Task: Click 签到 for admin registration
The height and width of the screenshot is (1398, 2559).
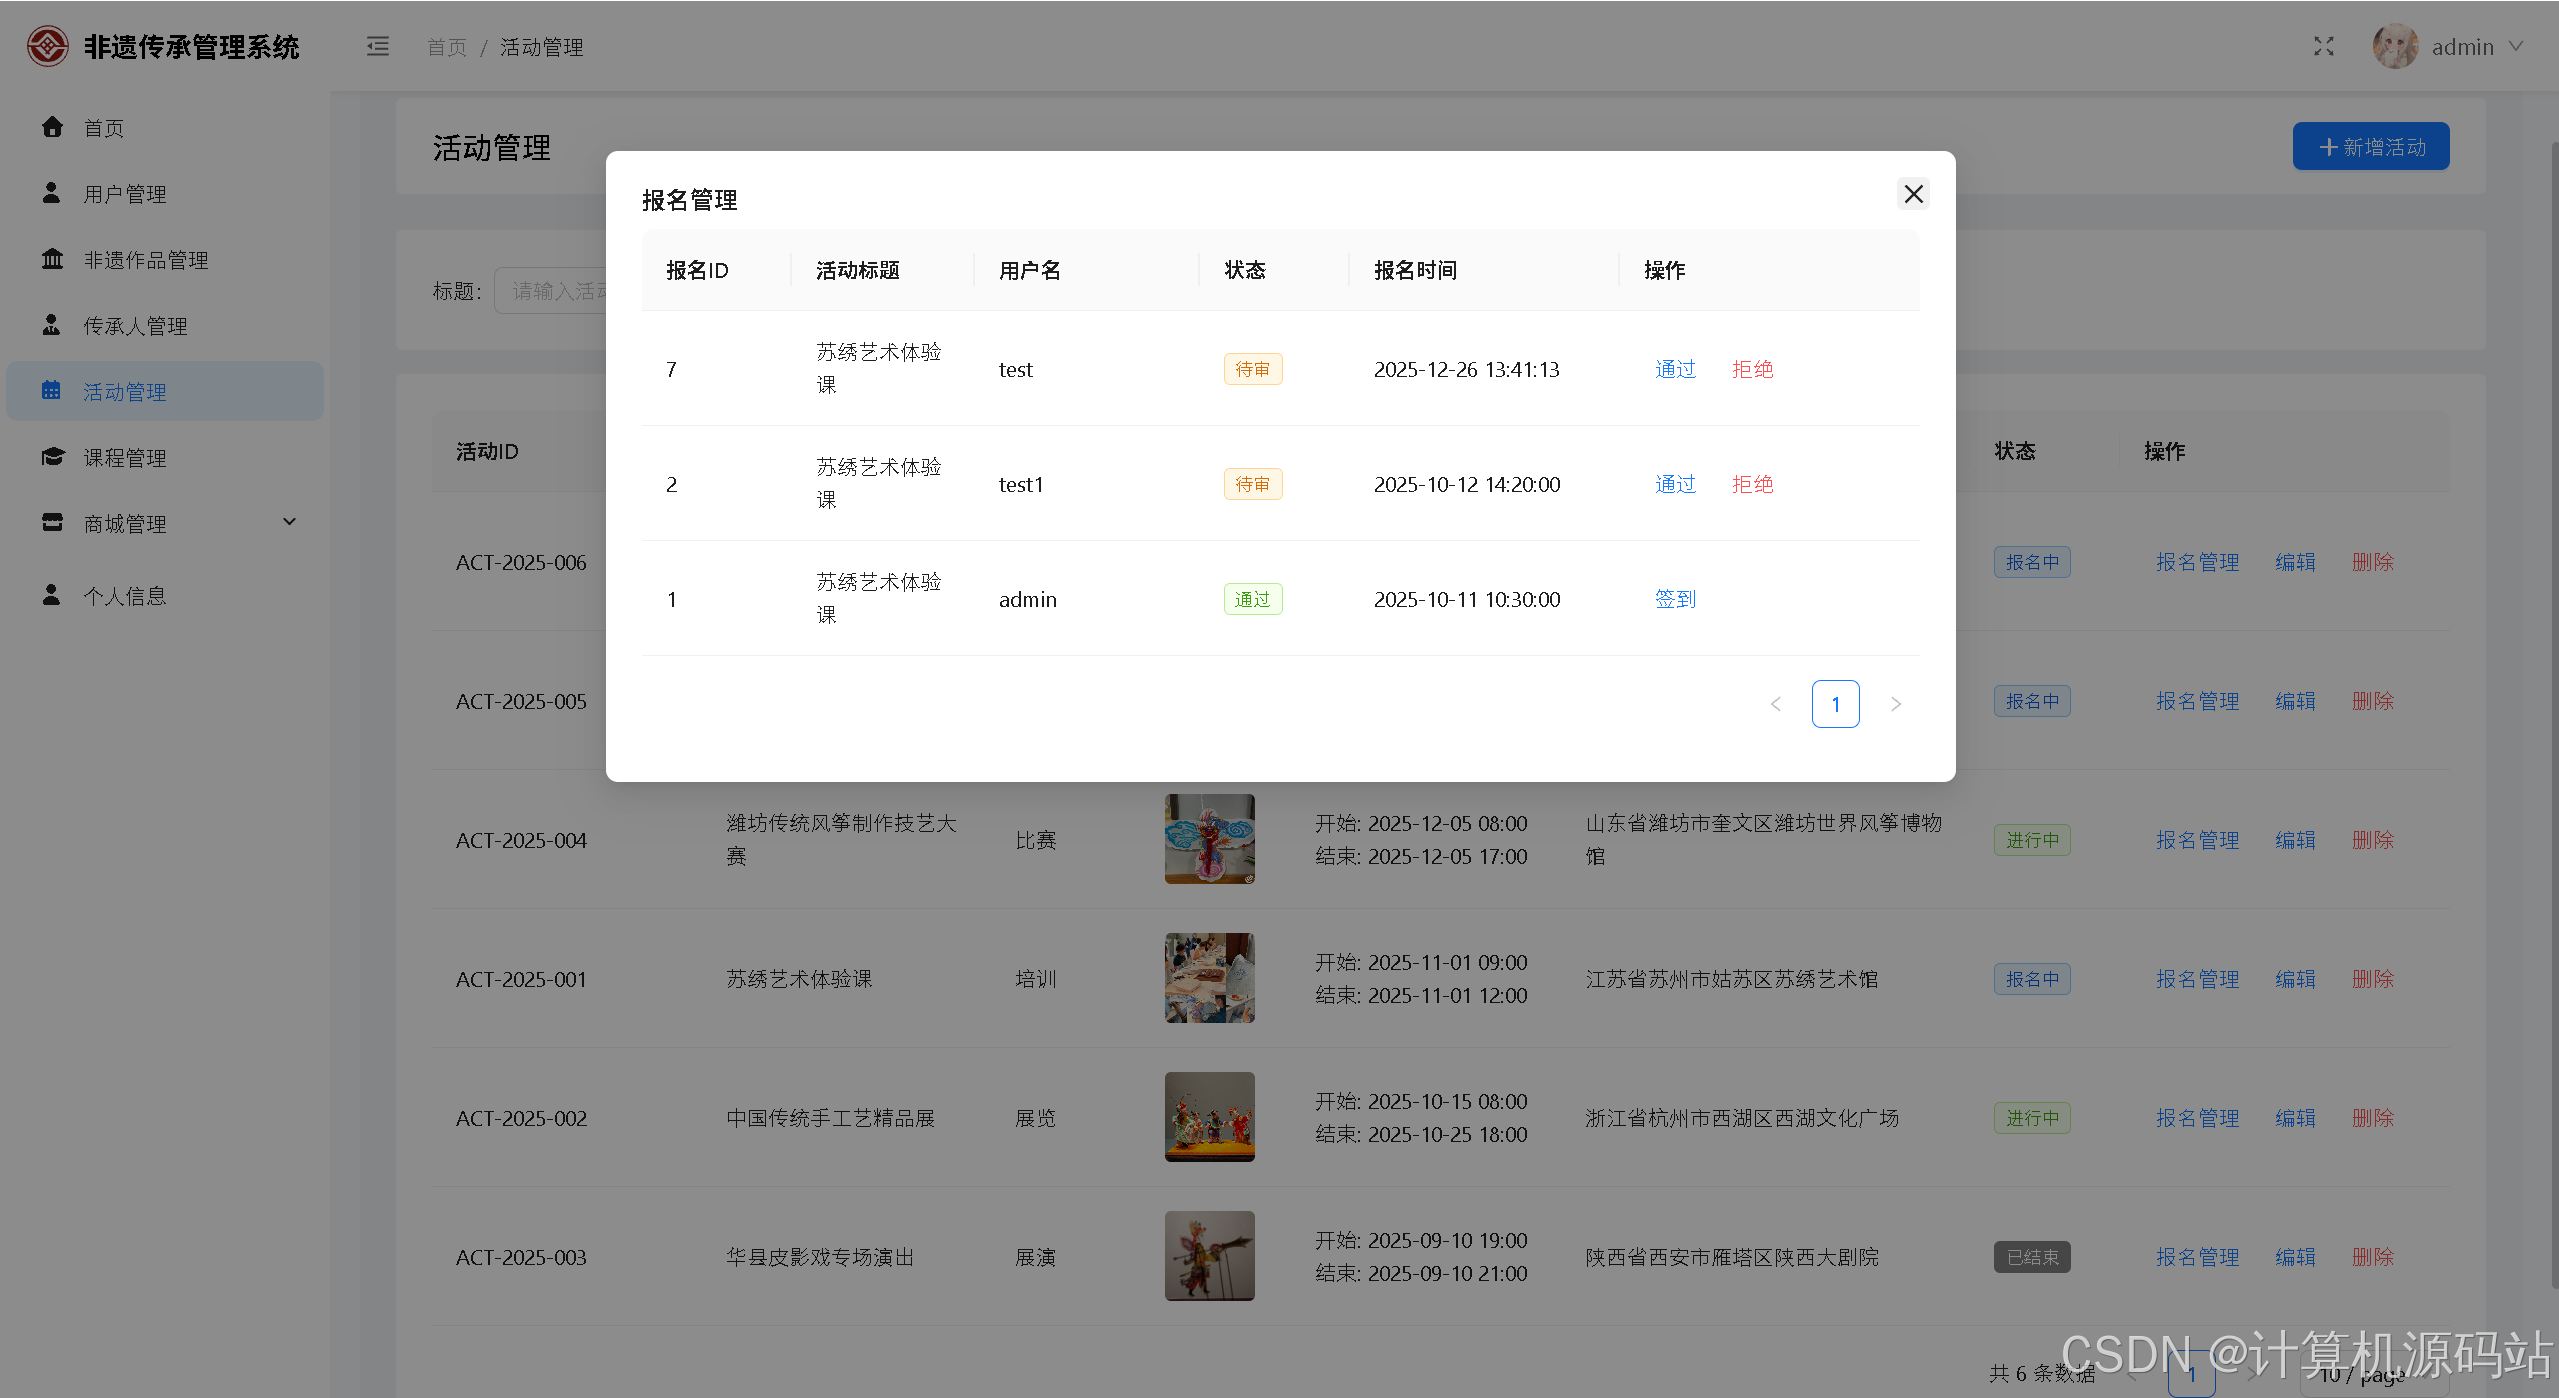Action: point(1675,599)
